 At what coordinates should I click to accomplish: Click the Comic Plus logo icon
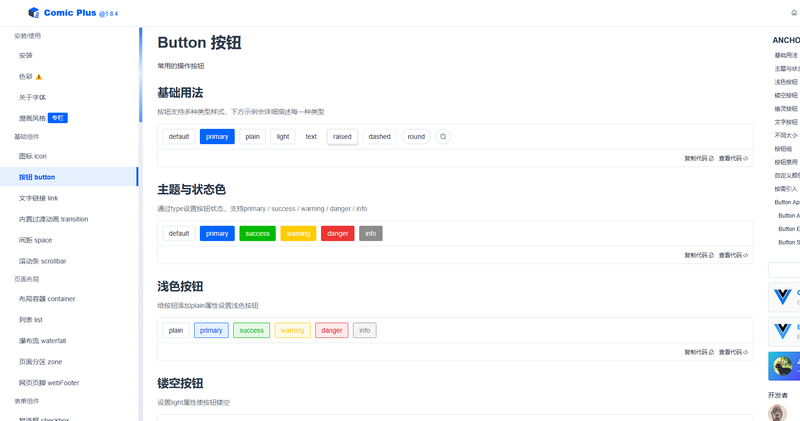tap(34, 13)
